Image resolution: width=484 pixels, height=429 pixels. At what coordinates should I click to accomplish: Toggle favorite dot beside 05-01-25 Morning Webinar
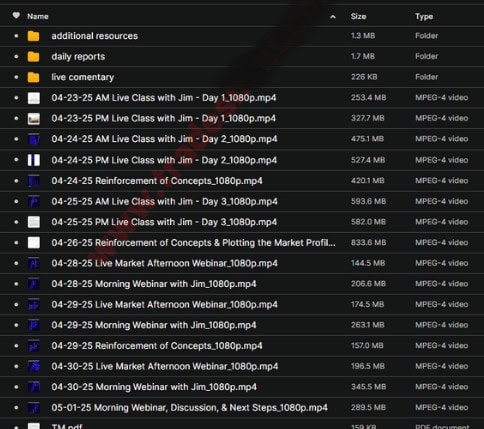point(16,407)
